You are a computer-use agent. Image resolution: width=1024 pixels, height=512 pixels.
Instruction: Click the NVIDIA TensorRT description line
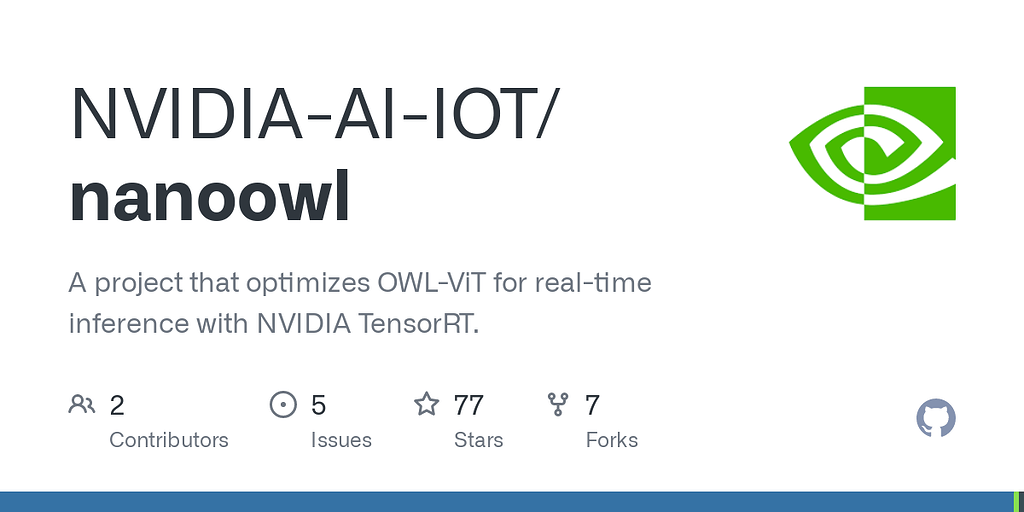tap(274, 323)
